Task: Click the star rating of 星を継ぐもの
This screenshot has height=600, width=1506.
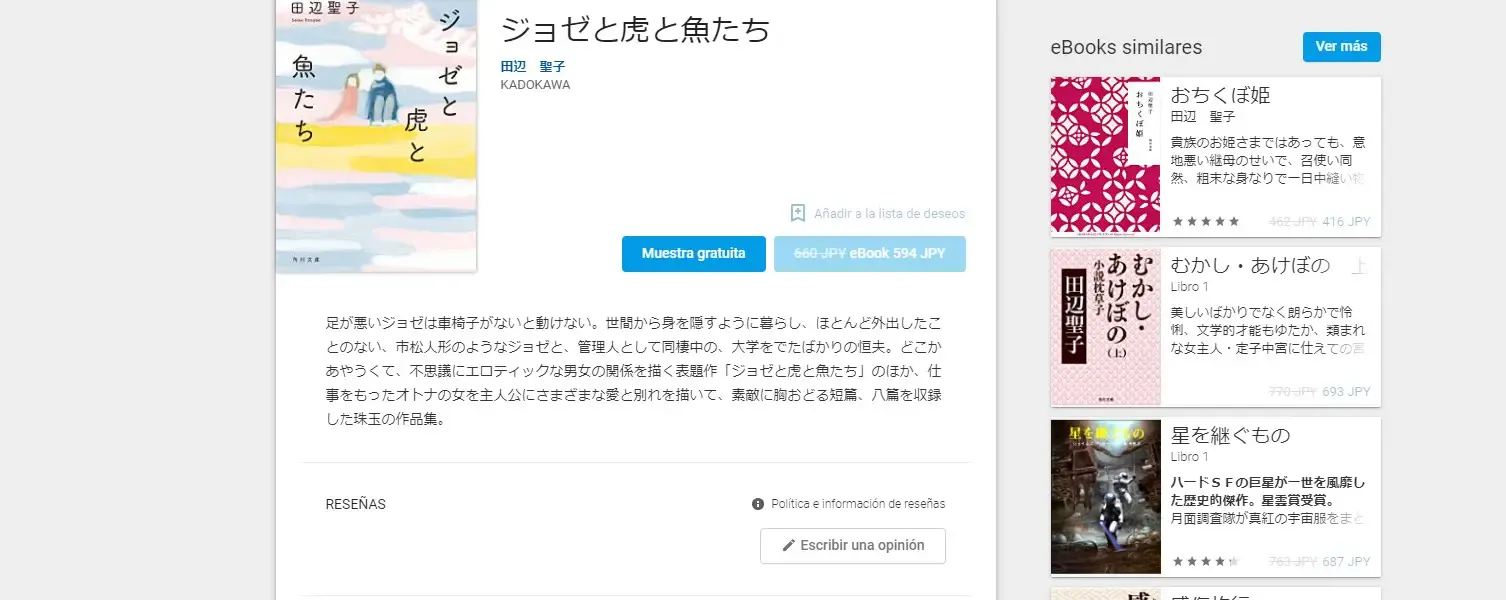Action: pos(1206,562)
